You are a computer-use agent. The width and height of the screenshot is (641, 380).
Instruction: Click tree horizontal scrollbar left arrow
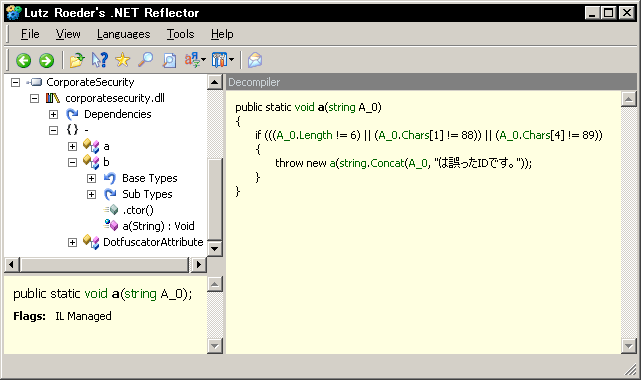[x=12, y=264]
